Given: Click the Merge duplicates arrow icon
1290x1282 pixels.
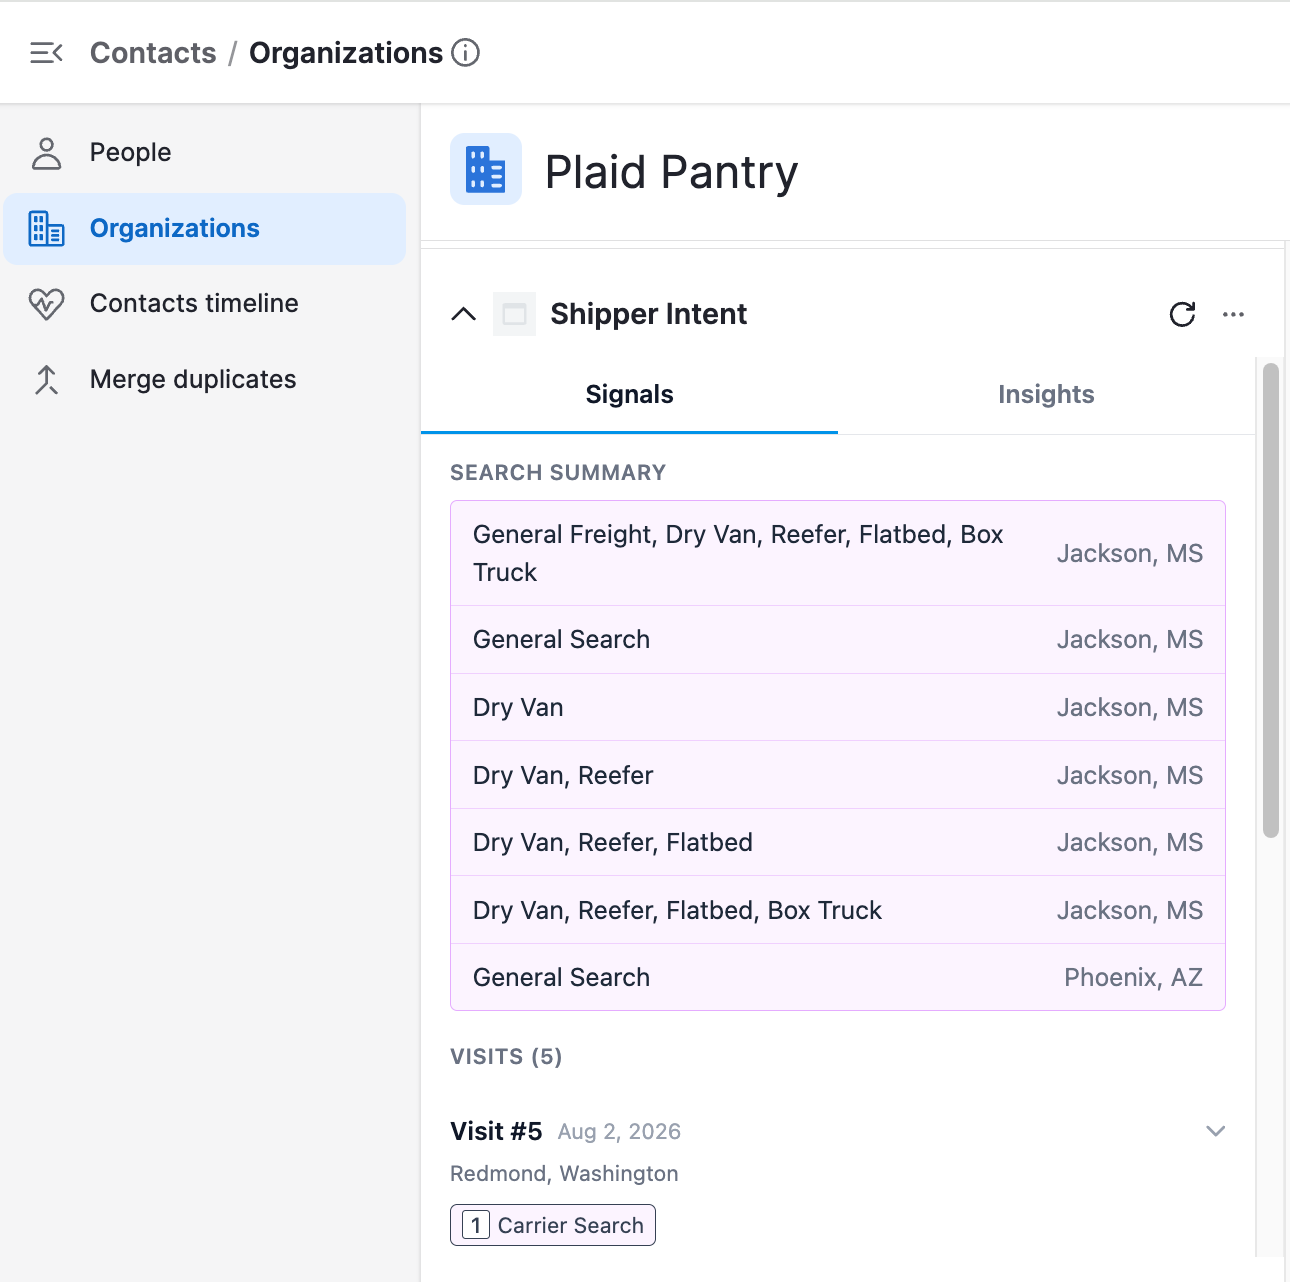Looking at the screenshot, I should tap(47, 380).
